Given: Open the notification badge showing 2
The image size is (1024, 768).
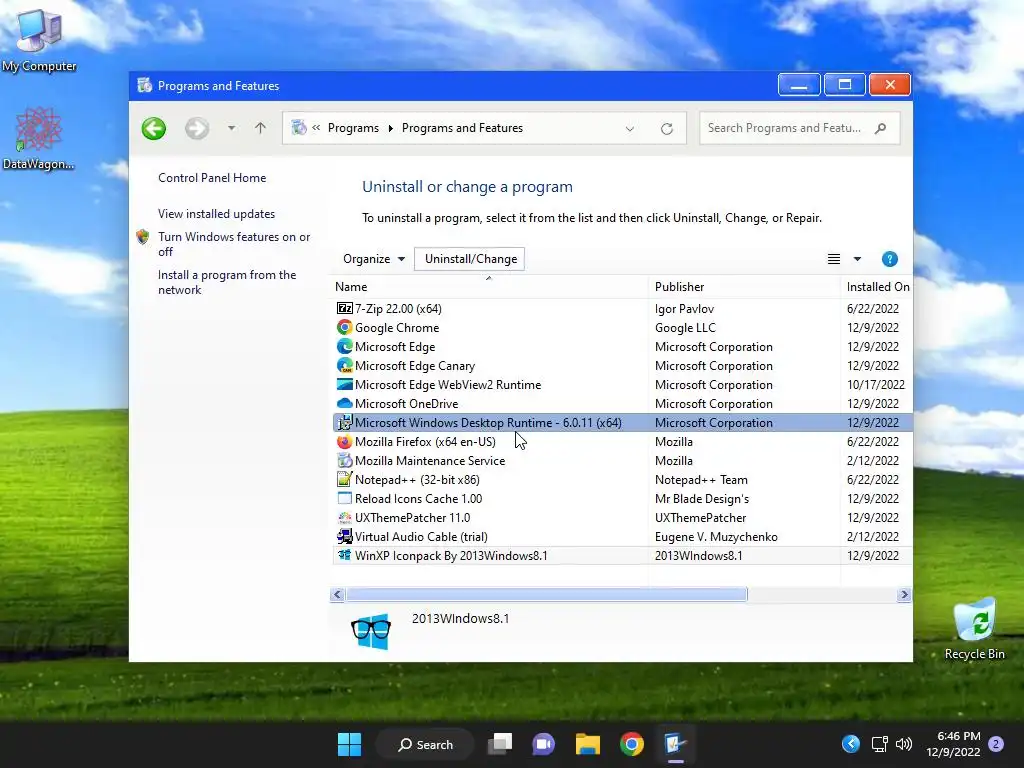Looking at the screenshot, I should [996, 744].
